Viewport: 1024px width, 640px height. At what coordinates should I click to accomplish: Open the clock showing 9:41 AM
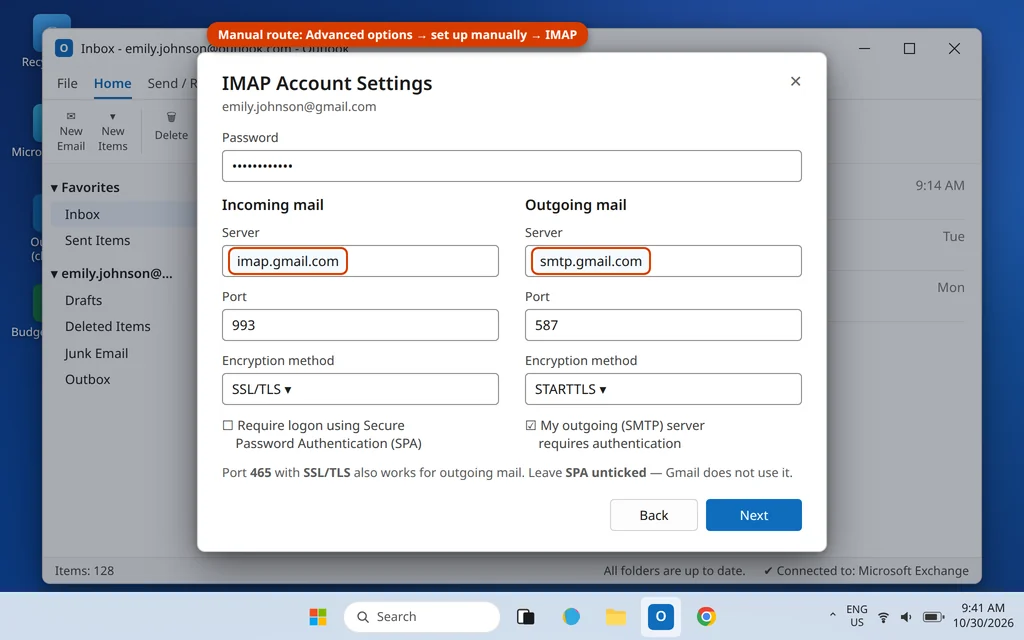point(983,616)
